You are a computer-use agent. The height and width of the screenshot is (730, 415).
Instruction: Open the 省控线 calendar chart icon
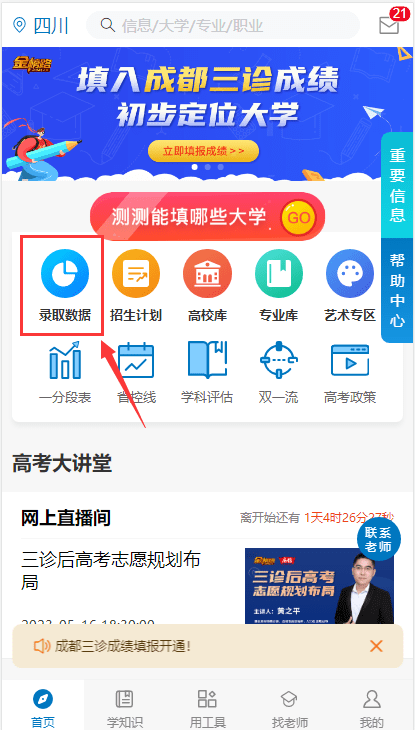pyautogui.click(x=136, y=360)
